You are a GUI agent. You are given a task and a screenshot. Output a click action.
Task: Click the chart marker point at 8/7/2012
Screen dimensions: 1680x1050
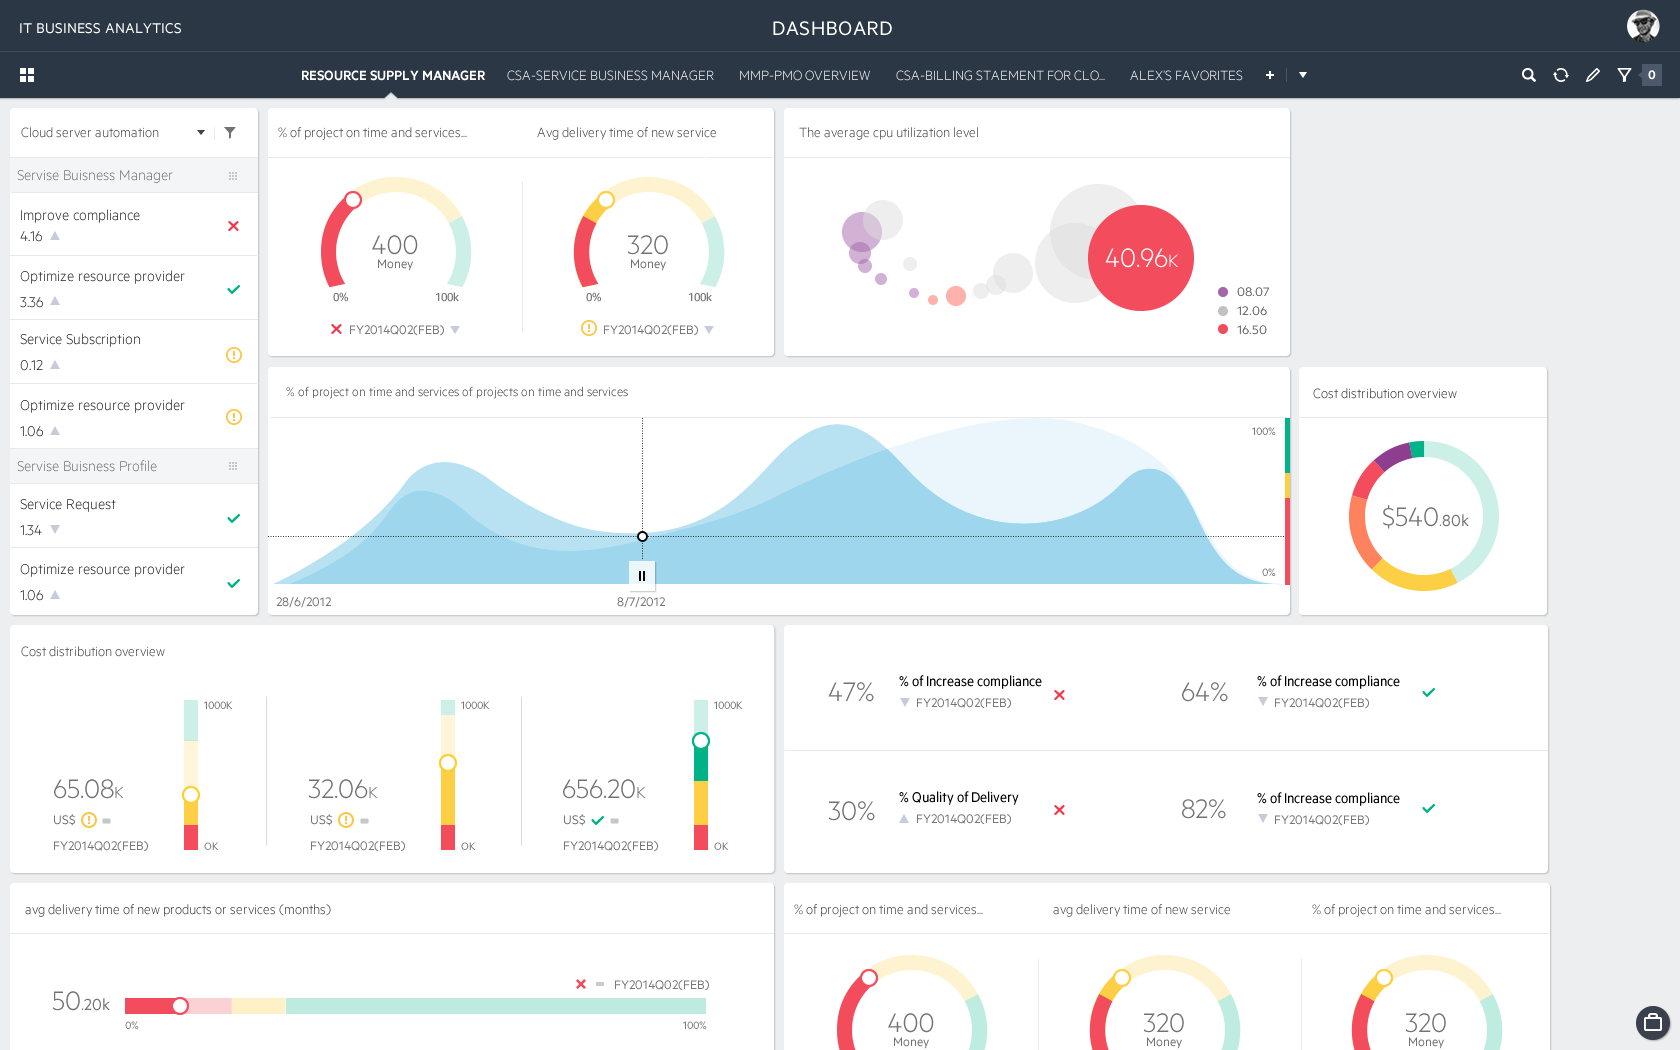point(642,537)
